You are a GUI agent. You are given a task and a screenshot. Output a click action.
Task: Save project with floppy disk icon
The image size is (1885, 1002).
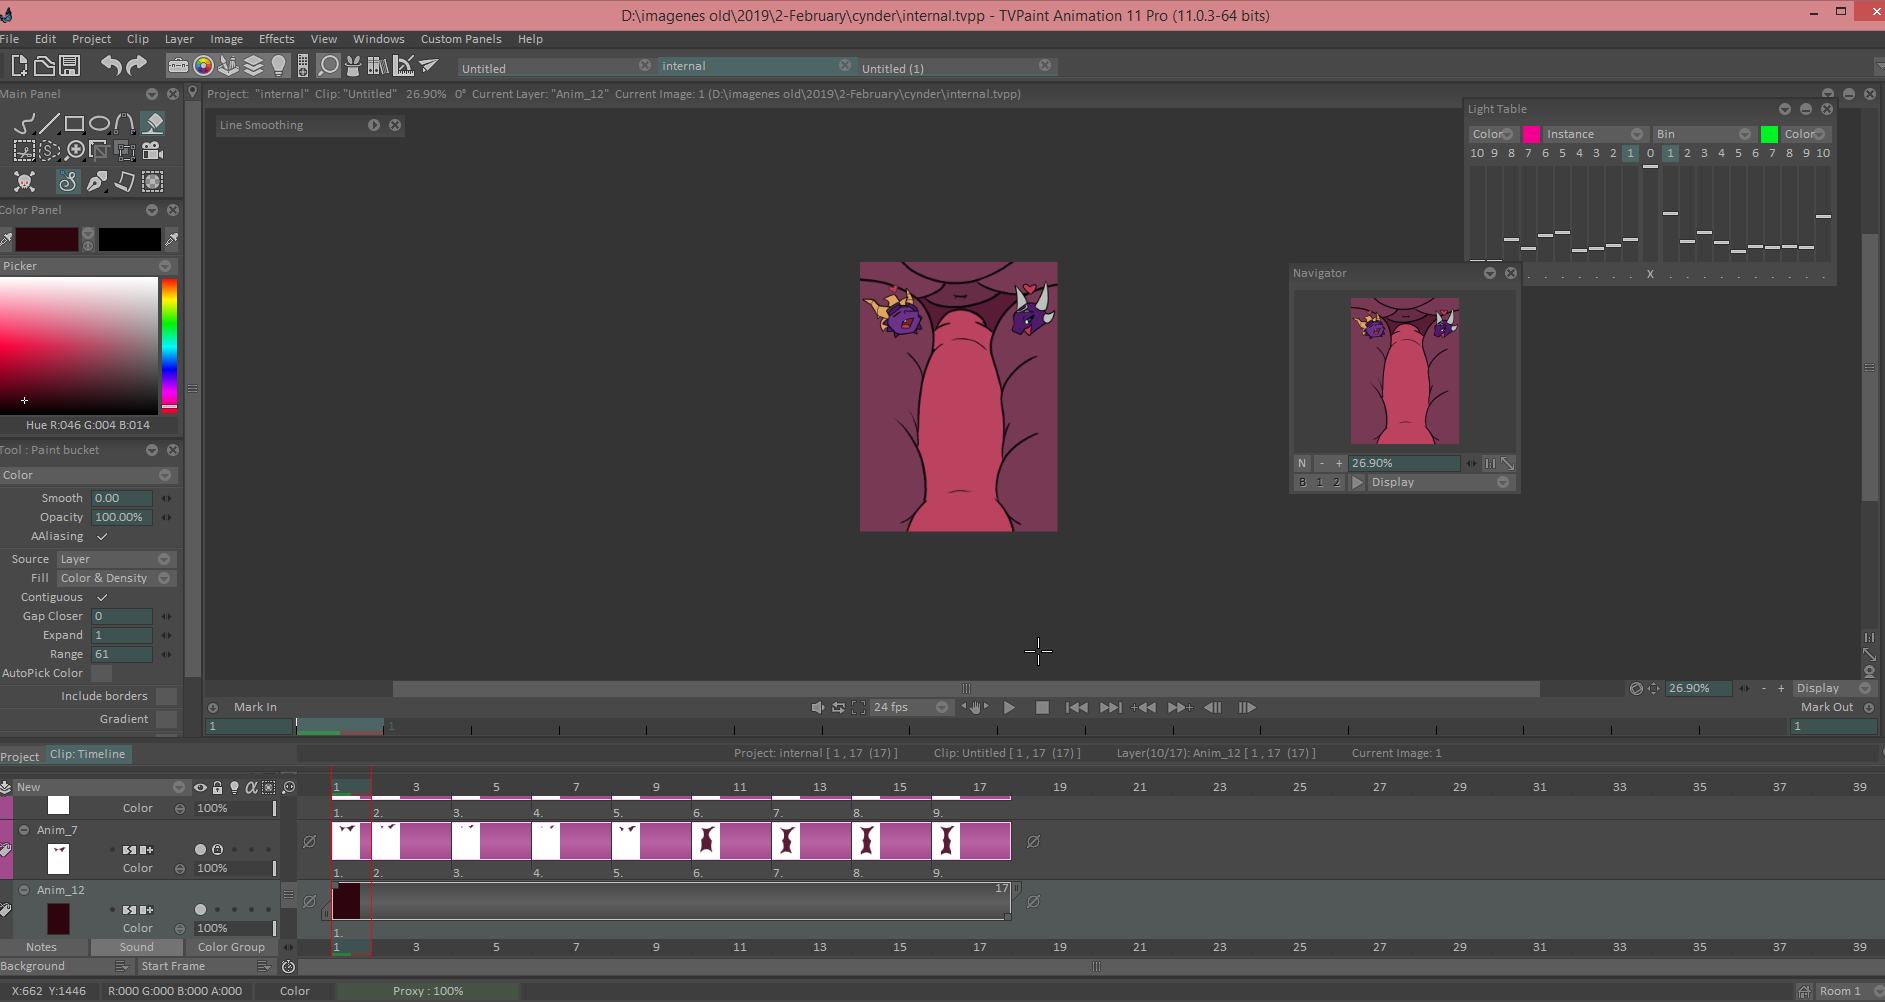click(x=70, y=66)
